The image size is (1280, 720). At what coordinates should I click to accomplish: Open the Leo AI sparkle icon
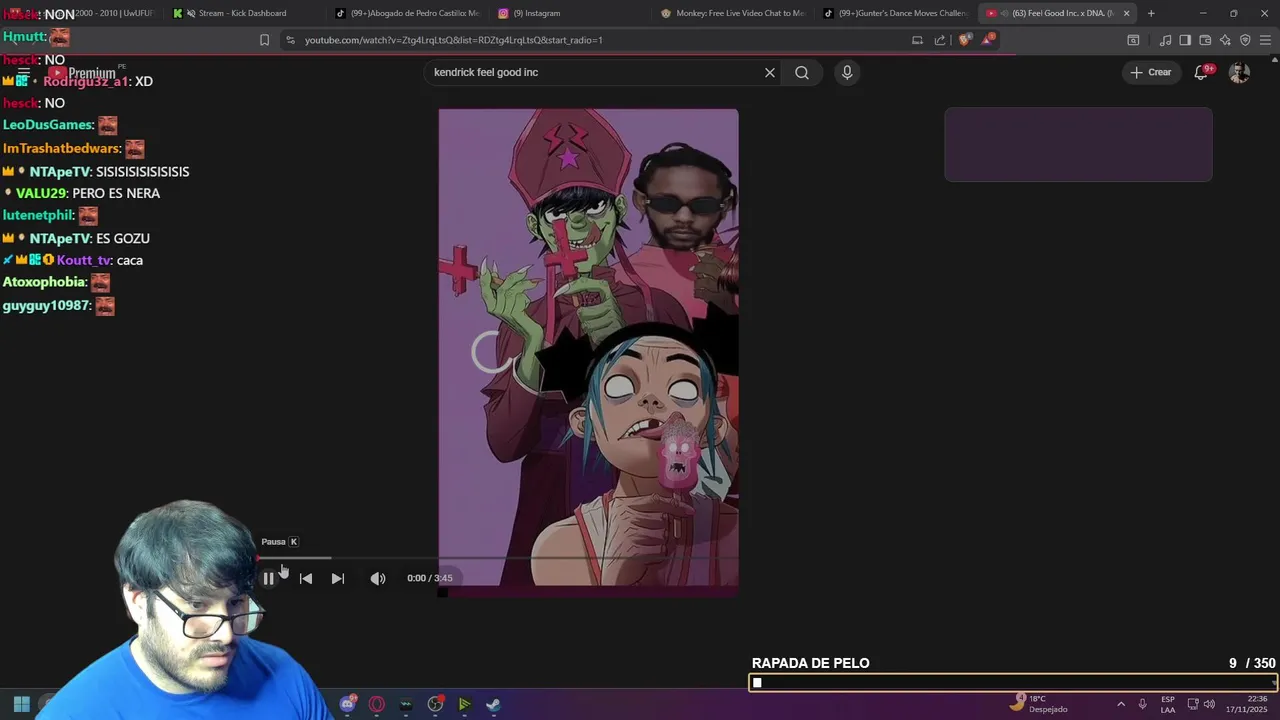pos(1225,40)
